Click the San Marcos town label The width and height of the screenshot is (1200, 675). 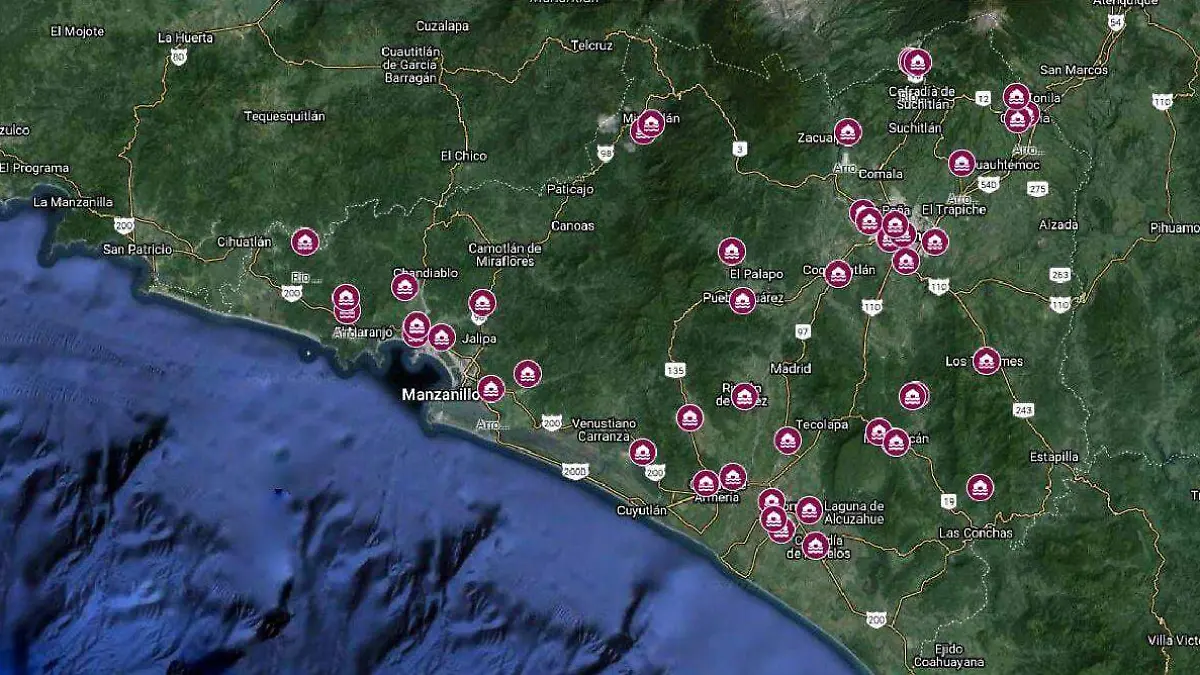(1074, 70)
